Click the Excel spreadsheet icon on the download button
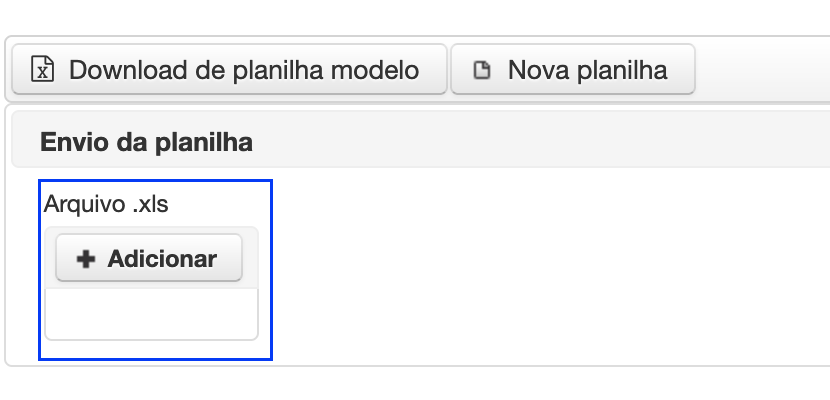This screenshot has height=400, width=830. 42,69
